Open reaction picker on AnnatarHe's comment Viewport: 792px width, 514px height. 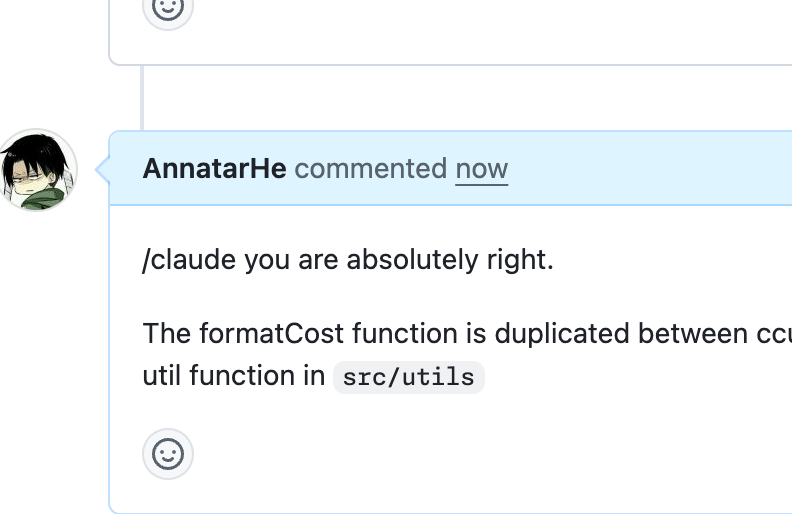168,455
